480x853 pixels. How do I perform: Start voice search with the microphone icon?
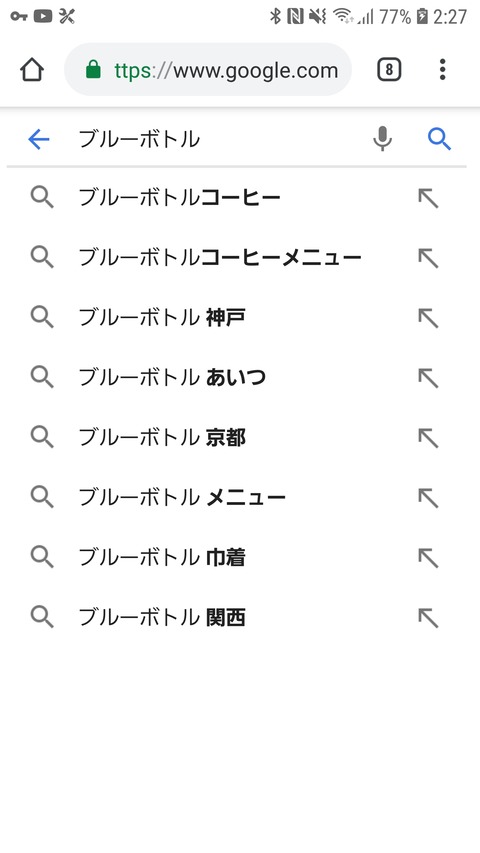pos(383,139)
